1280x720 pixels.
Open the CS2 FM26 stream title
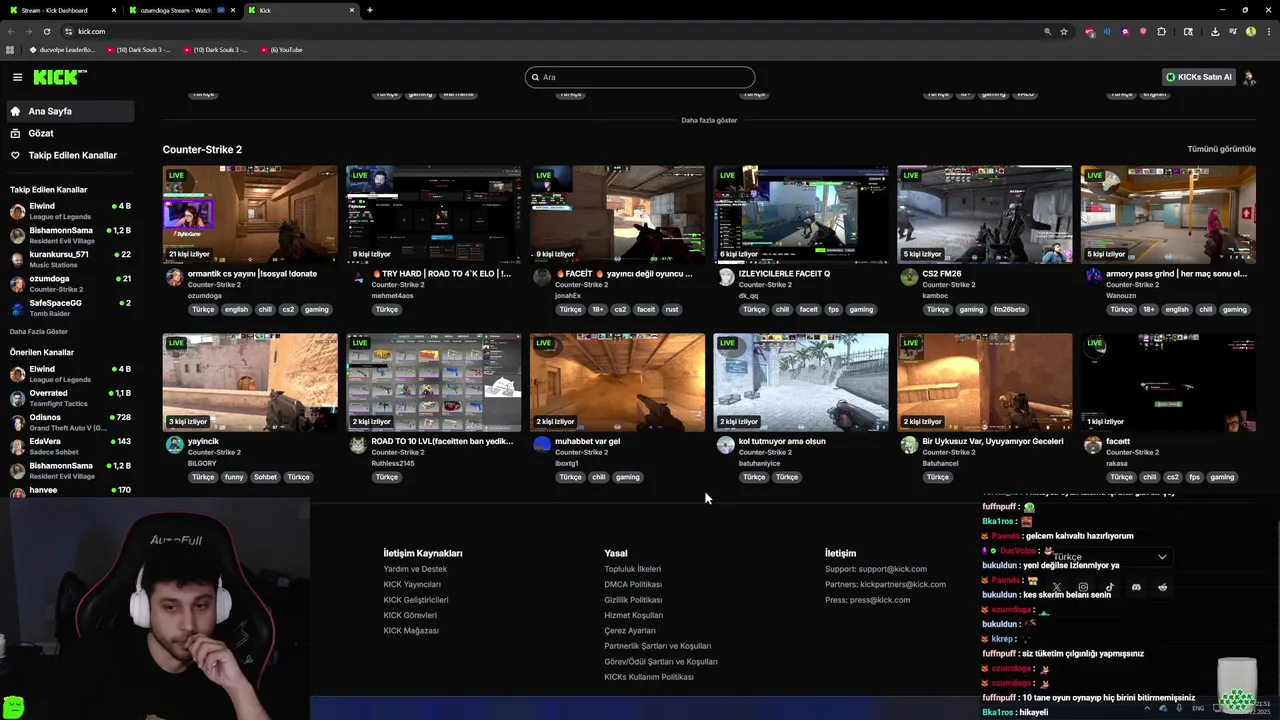(942, 273)
